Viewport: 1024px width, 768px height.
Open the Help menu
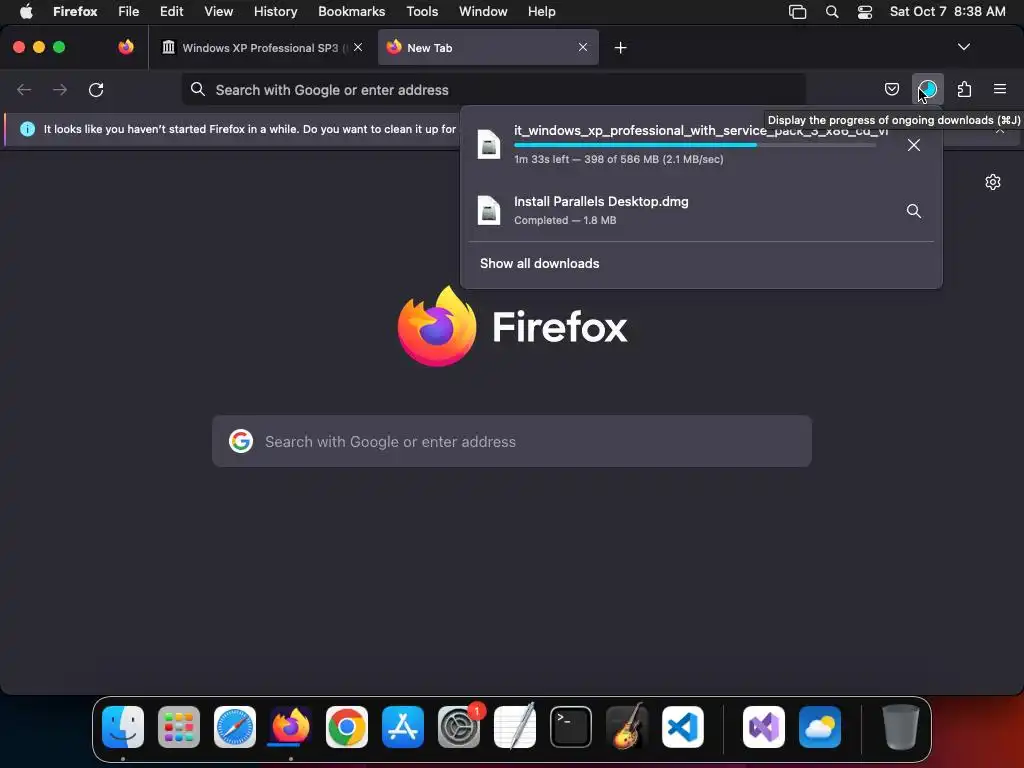(541, 11)
